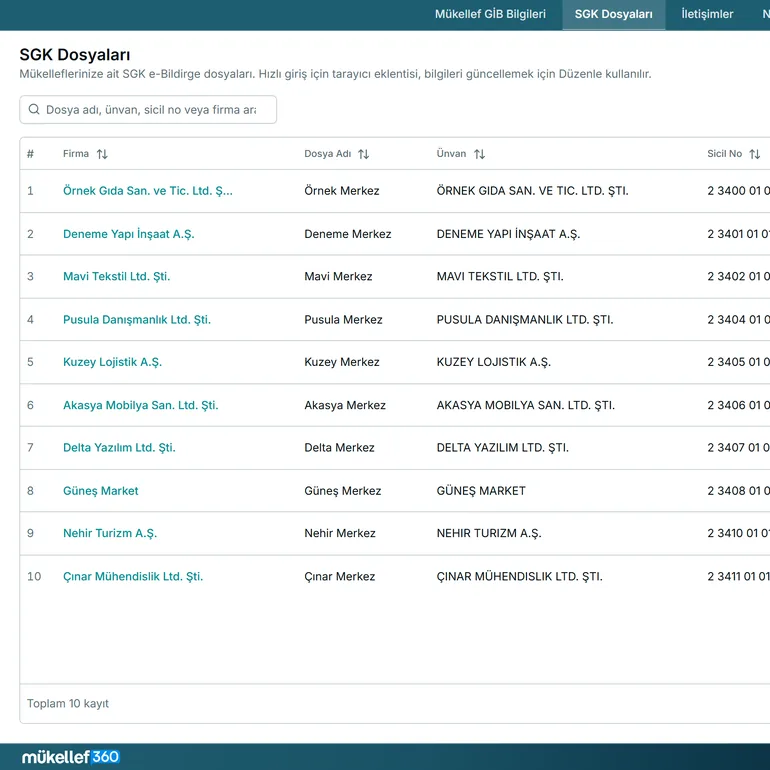Viewport: 770px width, 770px height.
Task: Click the Sicil No column header label
Action: [724, 154]
